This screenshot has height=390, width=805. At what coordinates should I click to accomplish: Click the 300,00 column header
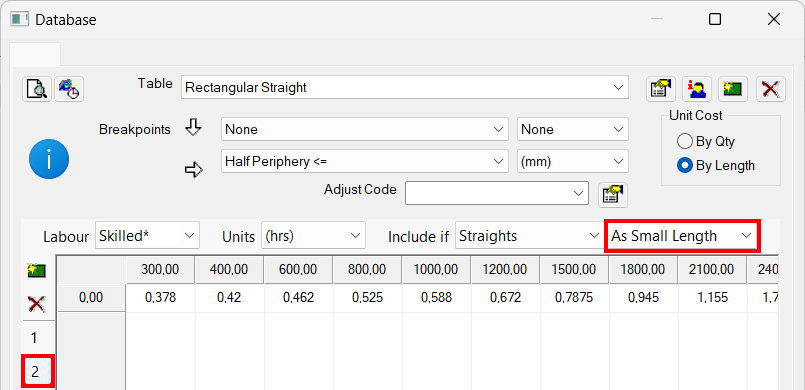(x=161, y=269)
